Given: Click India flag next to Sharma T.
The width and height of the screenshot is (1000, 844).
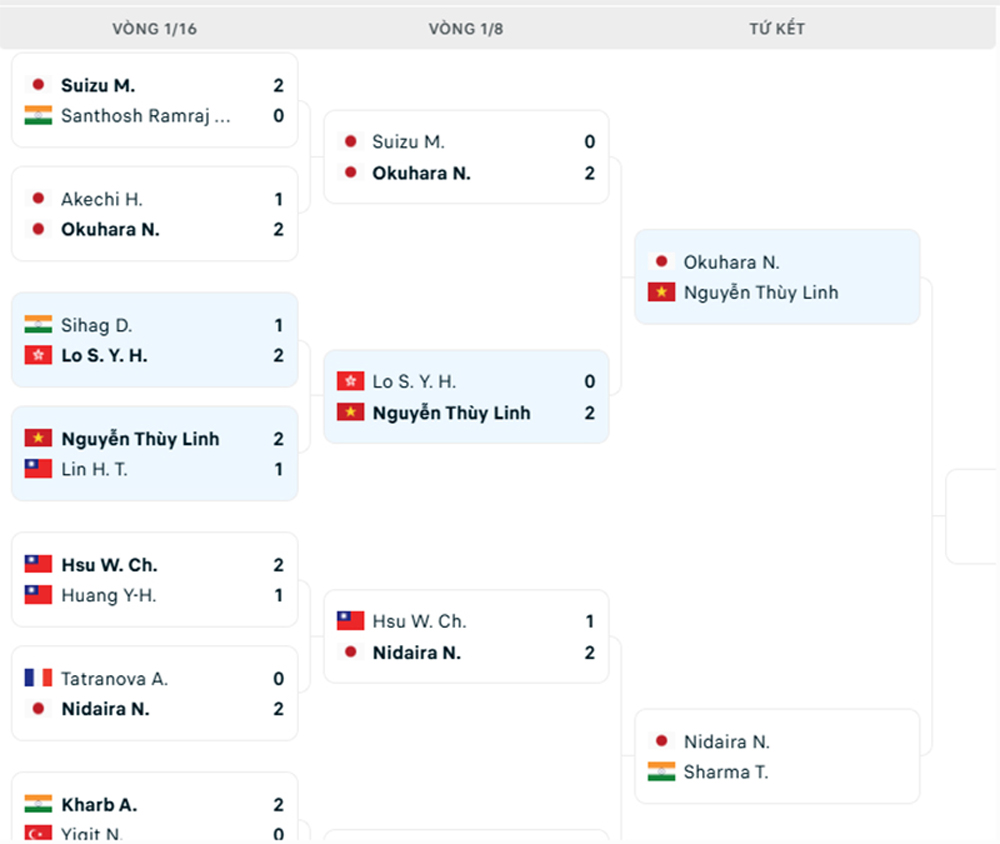Looking at the screenshot, I should pos(661,772).
